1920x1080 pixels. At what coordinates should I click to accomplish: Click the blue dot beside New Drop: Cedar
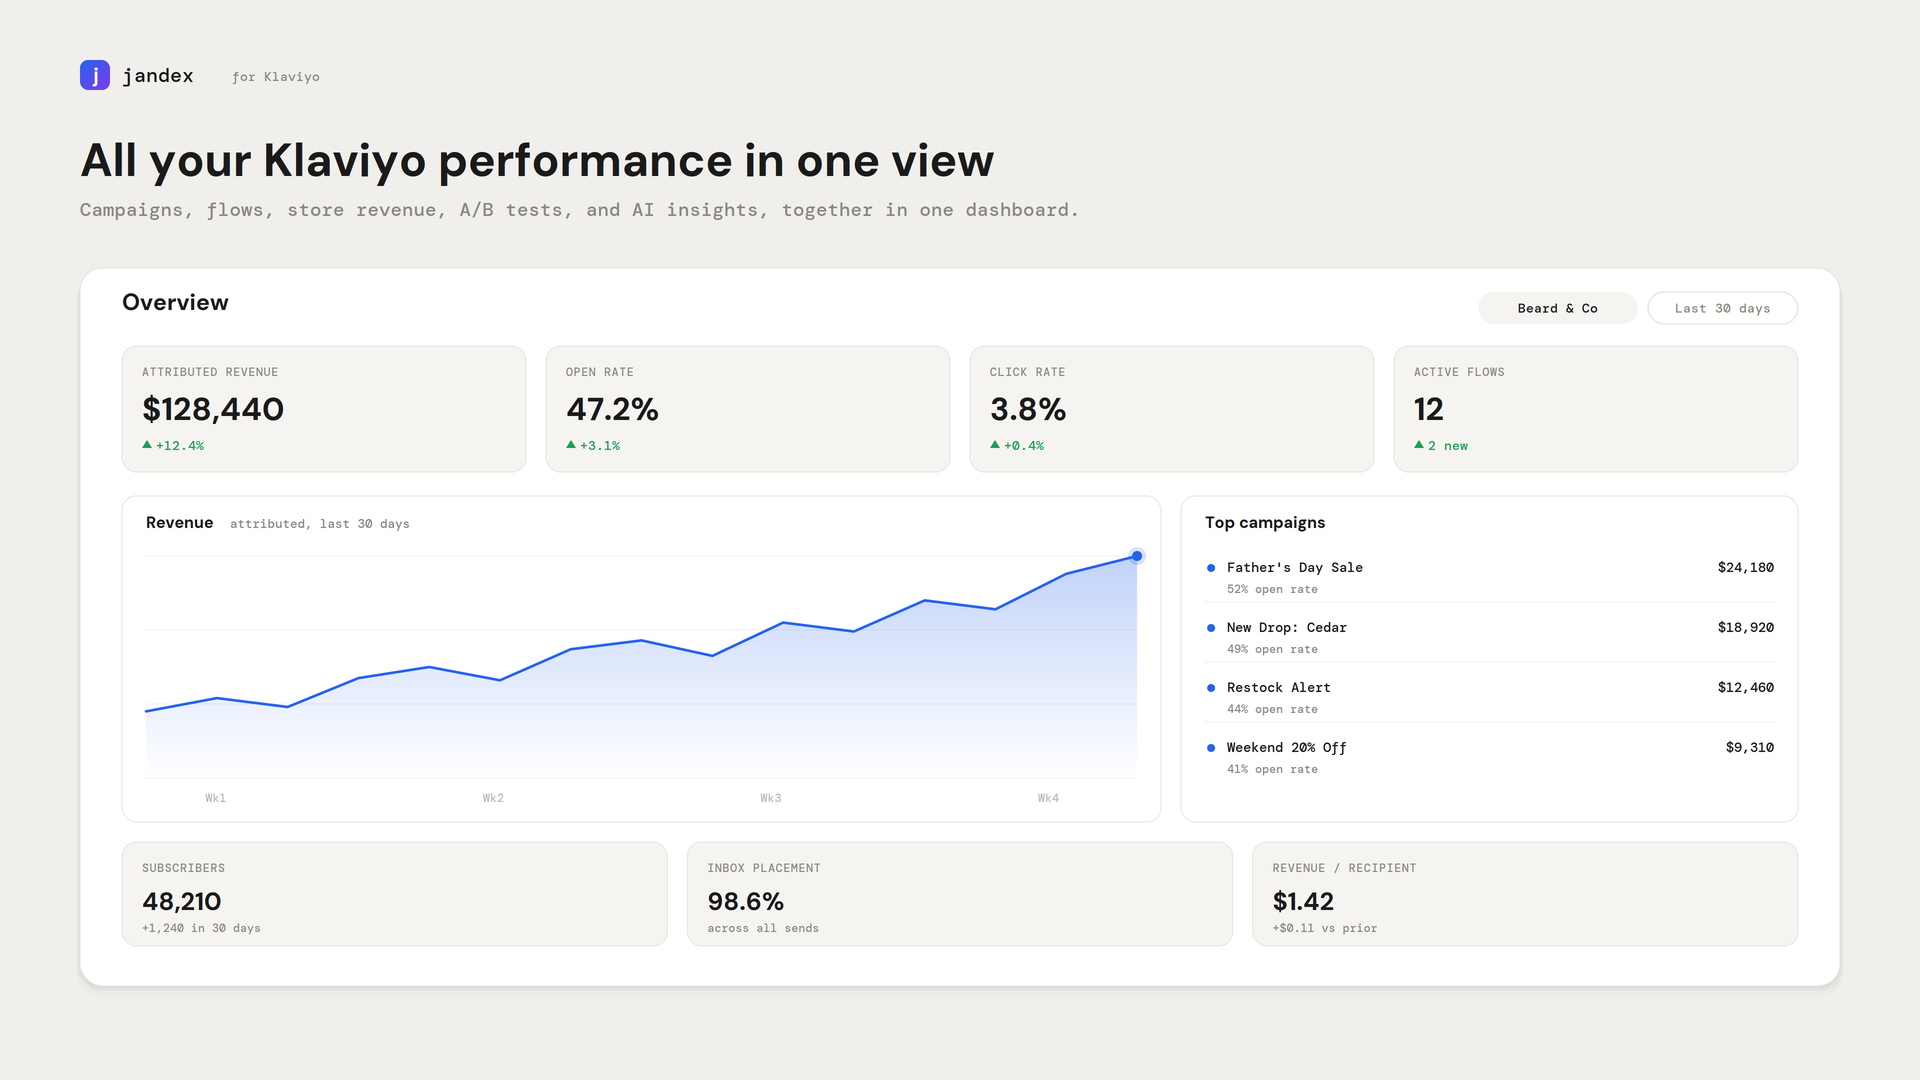click(1211, 628)
